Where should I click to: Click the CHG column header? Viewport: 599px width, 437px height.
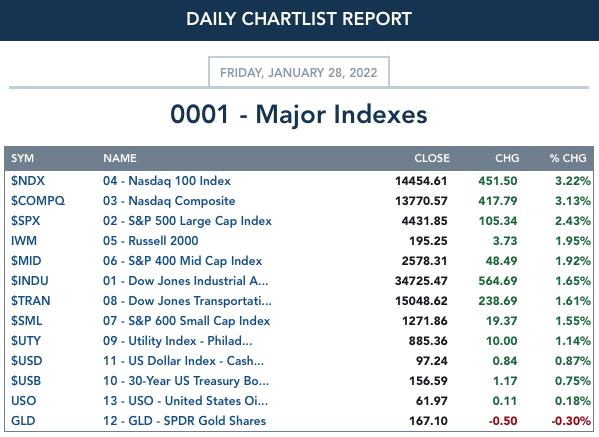507,158
